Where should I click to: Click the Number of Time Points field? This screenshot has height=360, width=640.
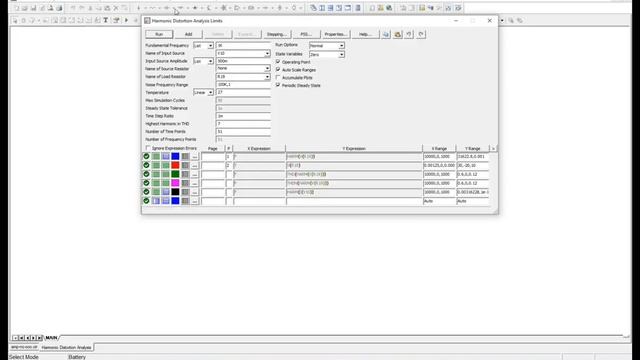(x=243, y=131)
